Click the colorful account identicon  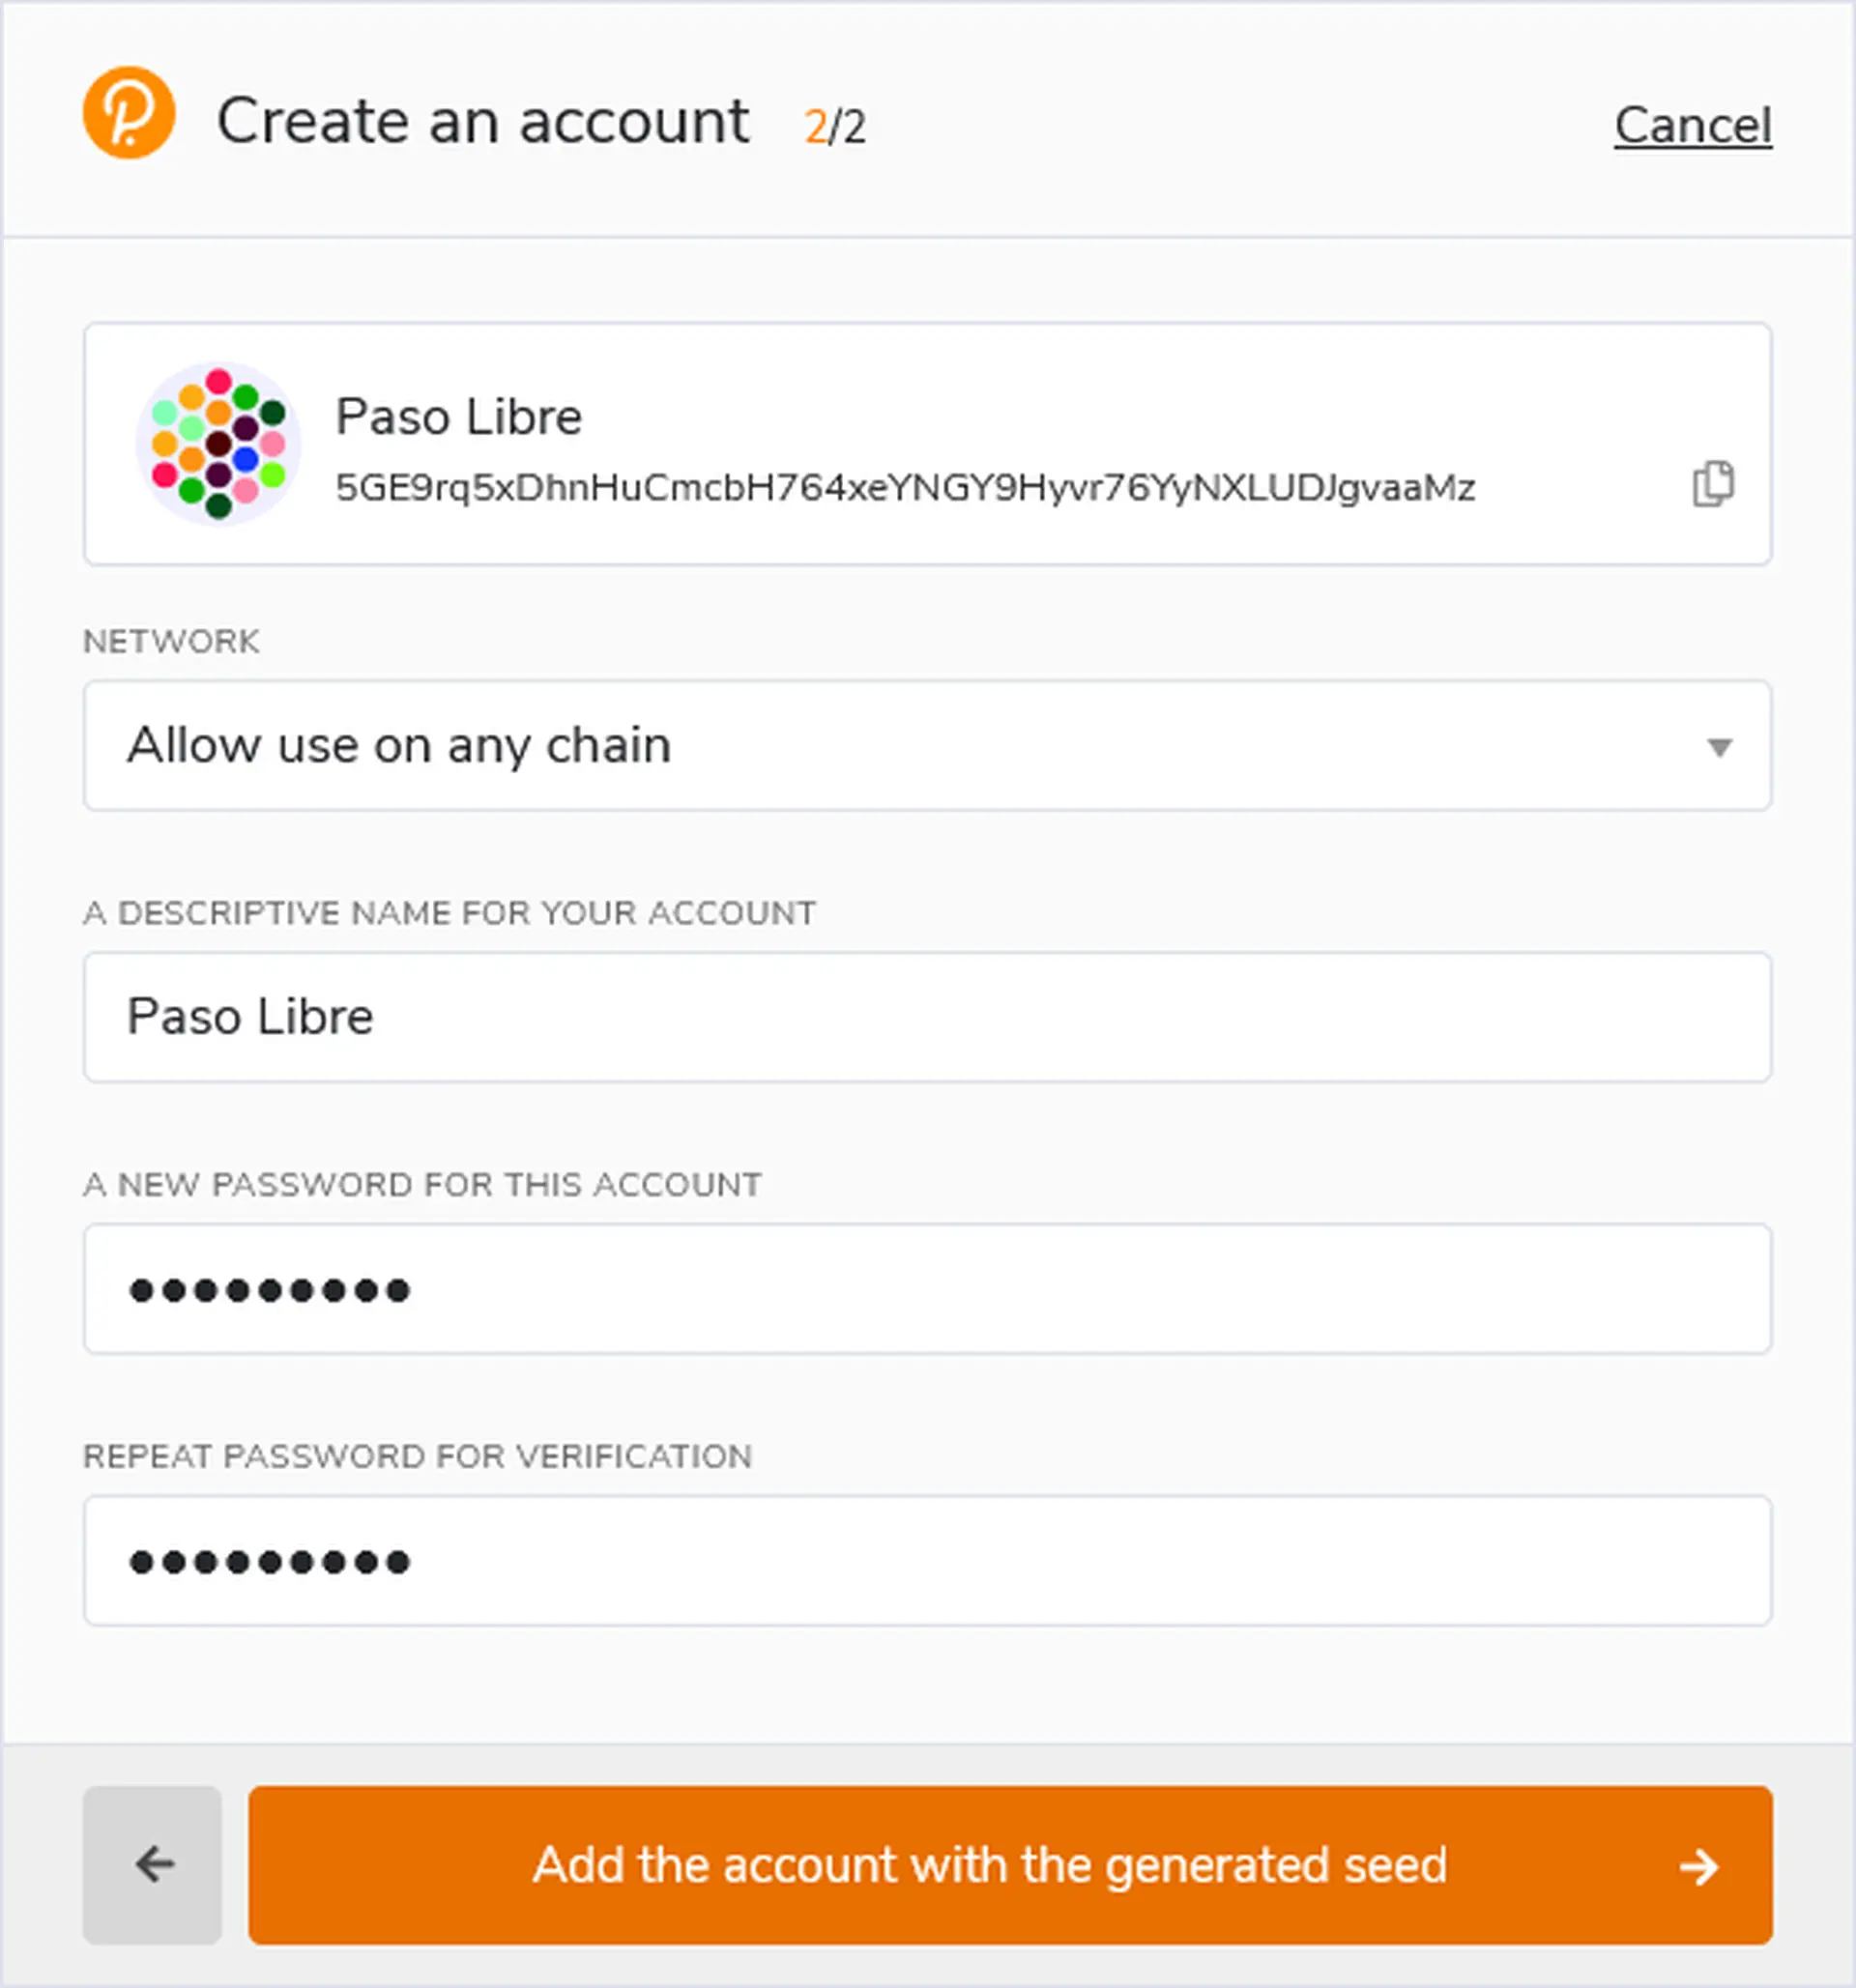coord(218,443)
